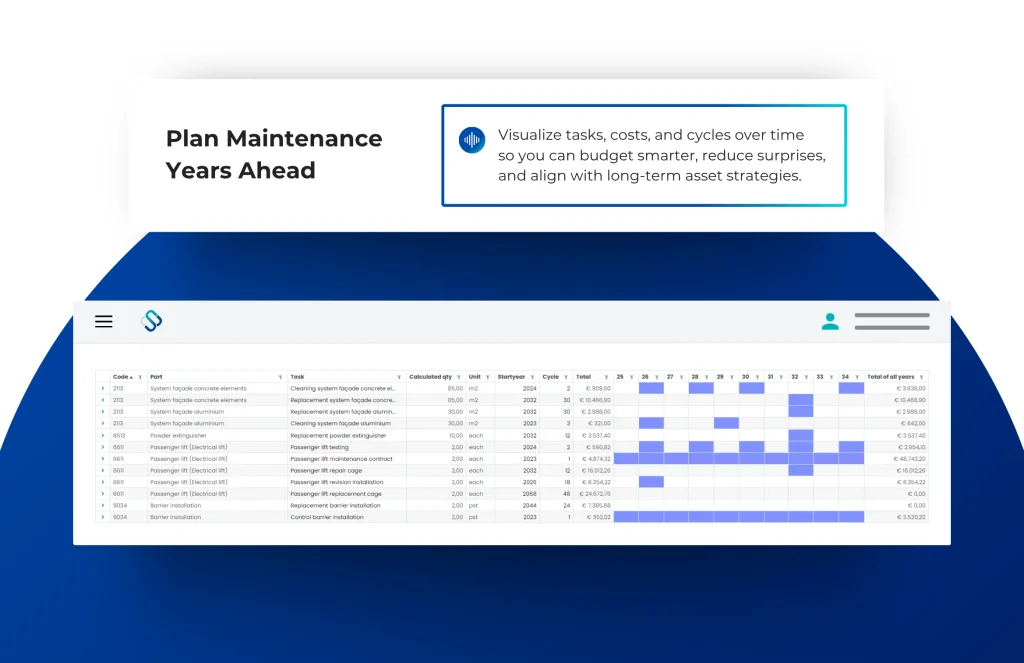Expand the Passenger lift testing row
Viewport: 1024px width, 663px height.
103,448
